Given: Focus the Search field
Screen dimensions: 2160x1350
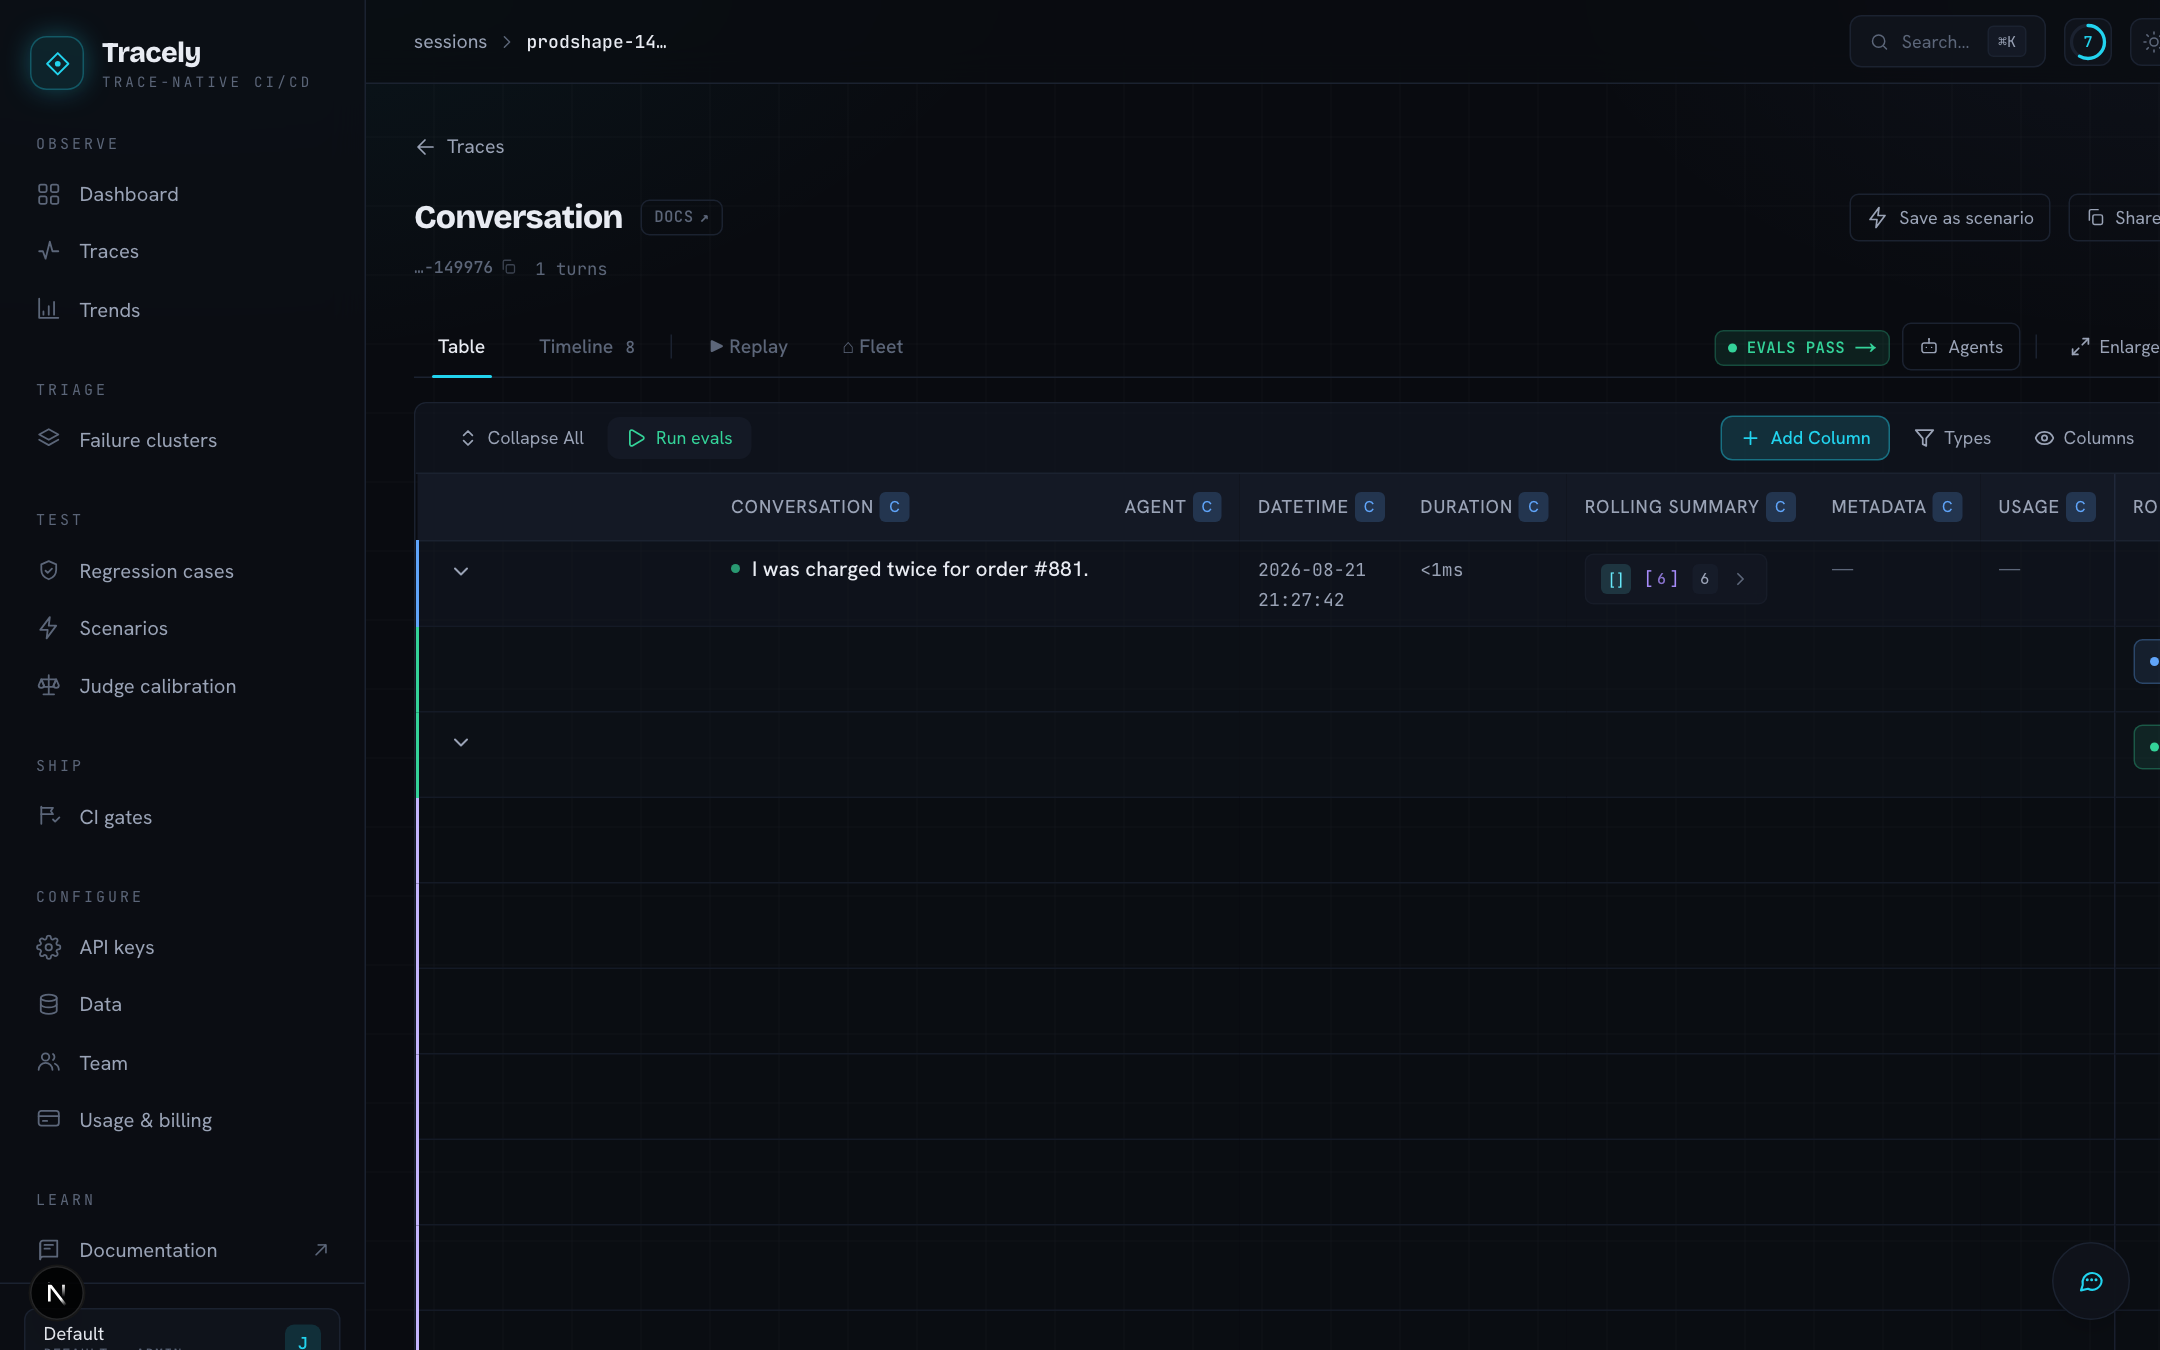Looking at the screenshot, I should coord(1946,42).
